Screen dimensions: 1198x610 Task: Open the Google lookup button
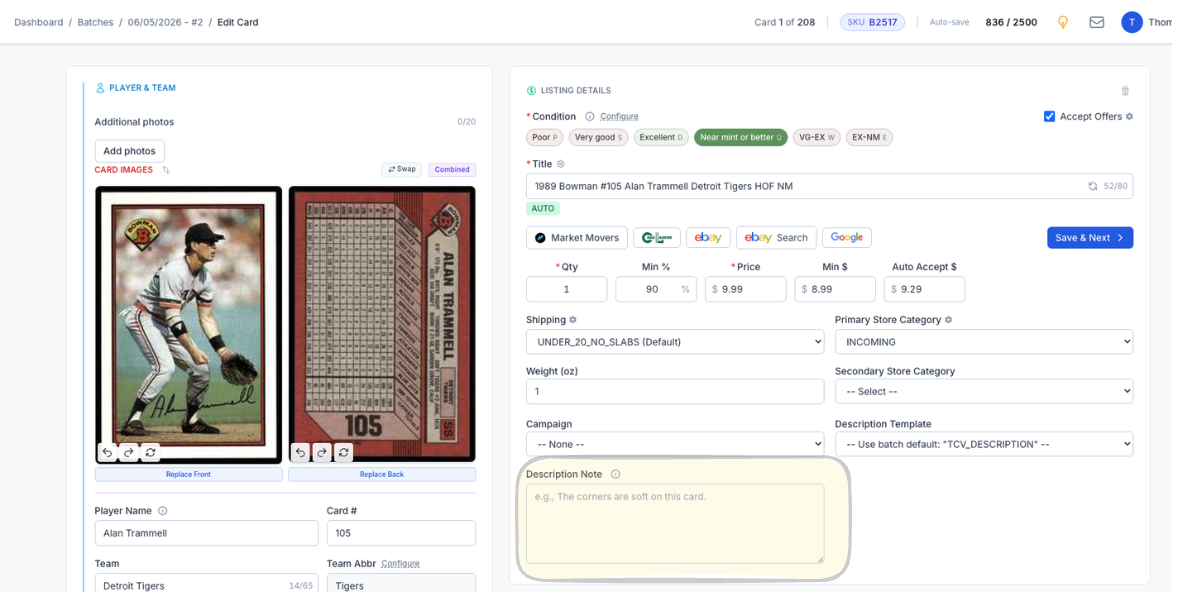pos(847,238)
